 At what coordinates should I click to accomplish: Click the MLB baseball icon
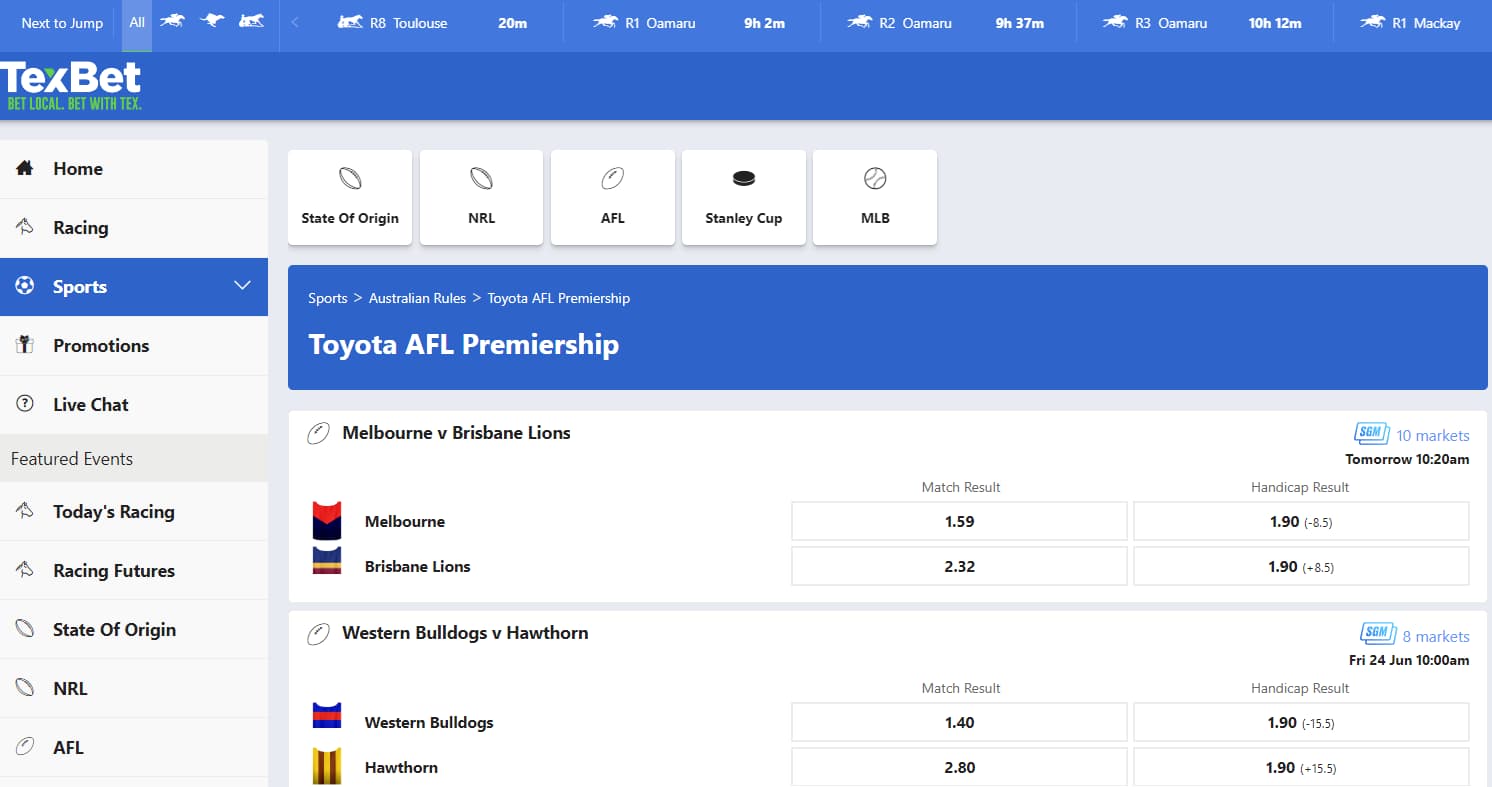(x=875, y=179)
